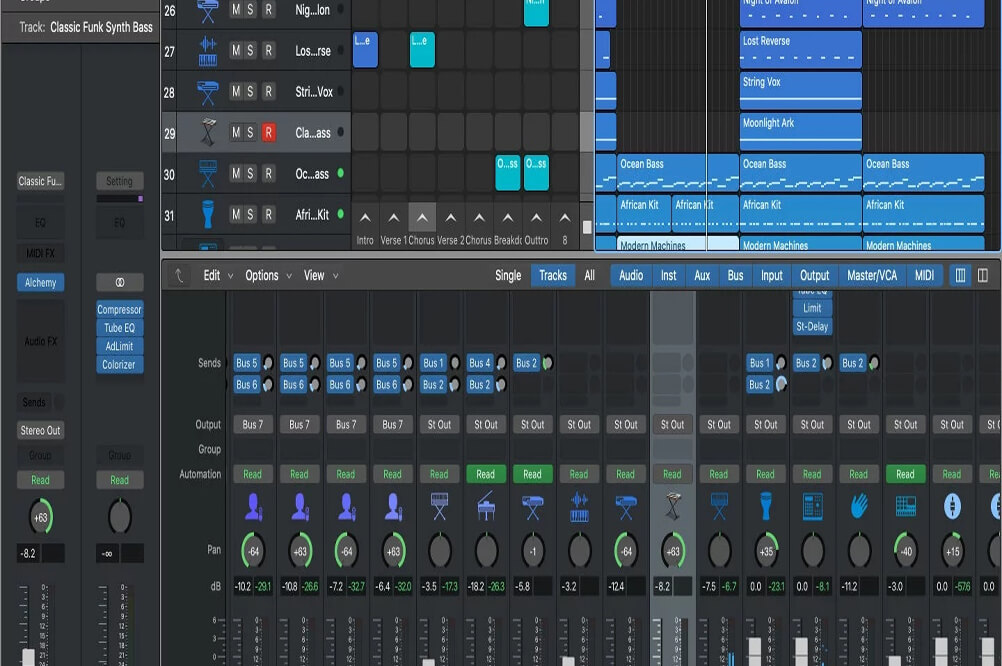Mute track 30 Ocean Bass

236,174
